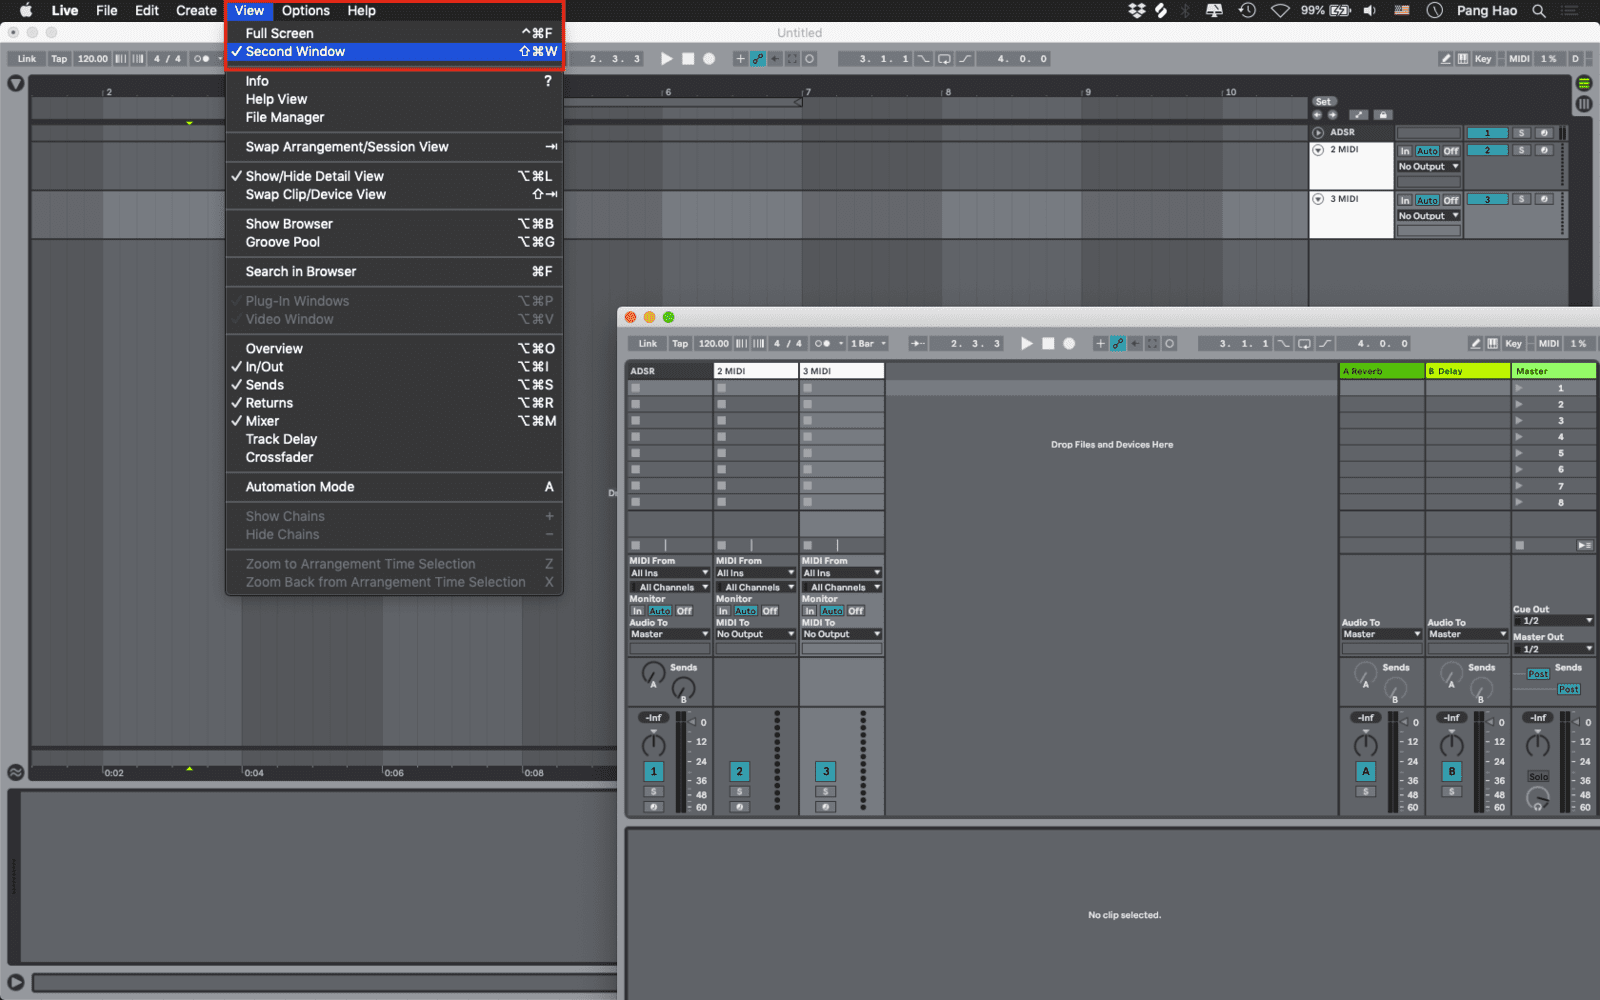This screenshot has width=1600, height=1000.
Task: Open the A Reverb Audio To dropdown
Action: coord(1381,634)
